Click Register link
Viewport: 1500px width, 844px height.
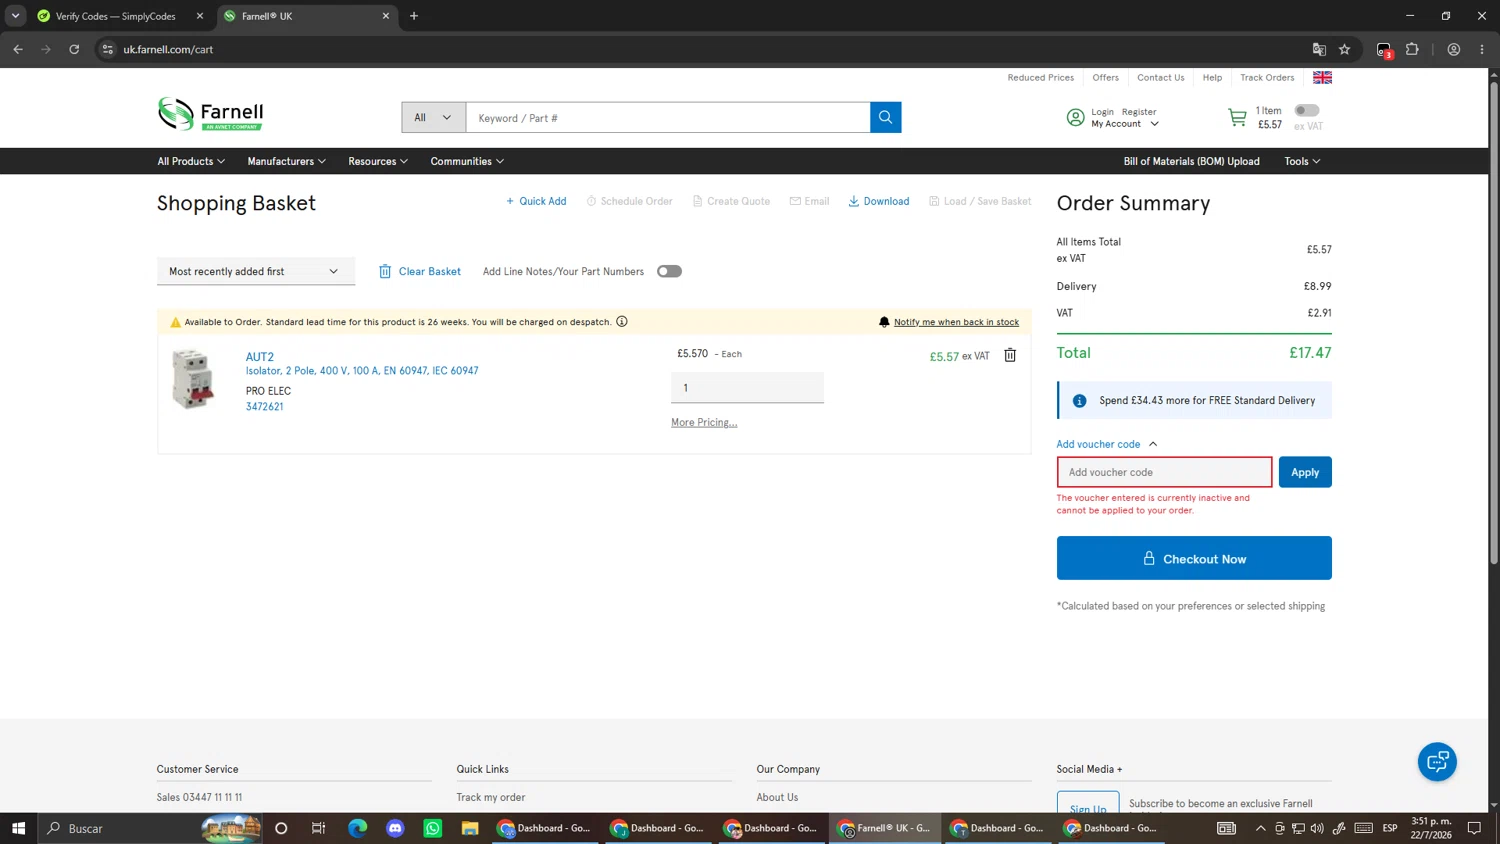pos(1139,112)
